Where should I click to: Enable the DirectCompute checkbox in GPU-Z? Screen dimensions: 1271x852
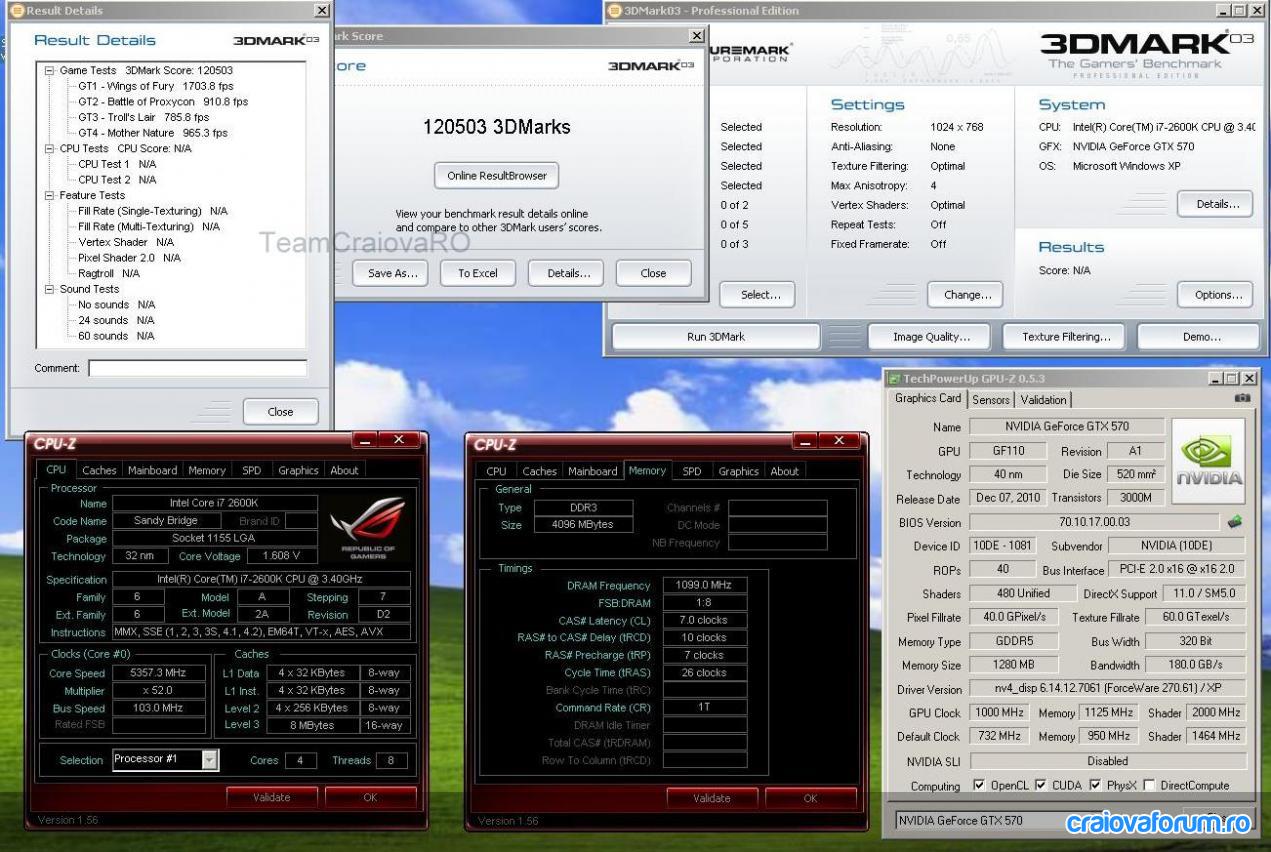[1149, 785]
